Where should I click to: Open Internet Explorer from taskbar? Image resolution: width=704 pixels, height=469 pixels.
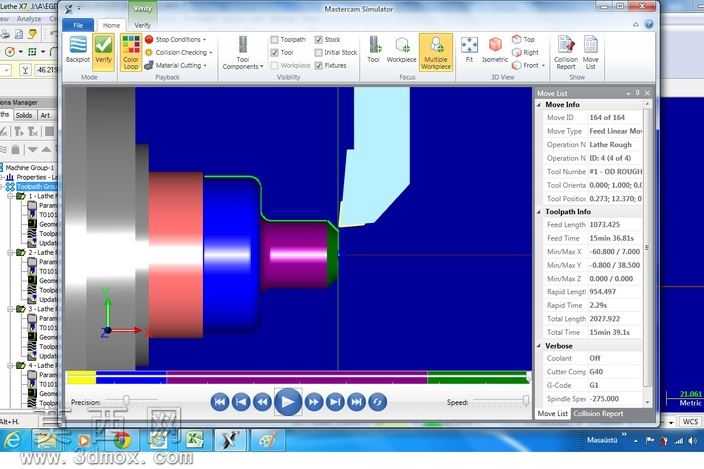point(12,440)
